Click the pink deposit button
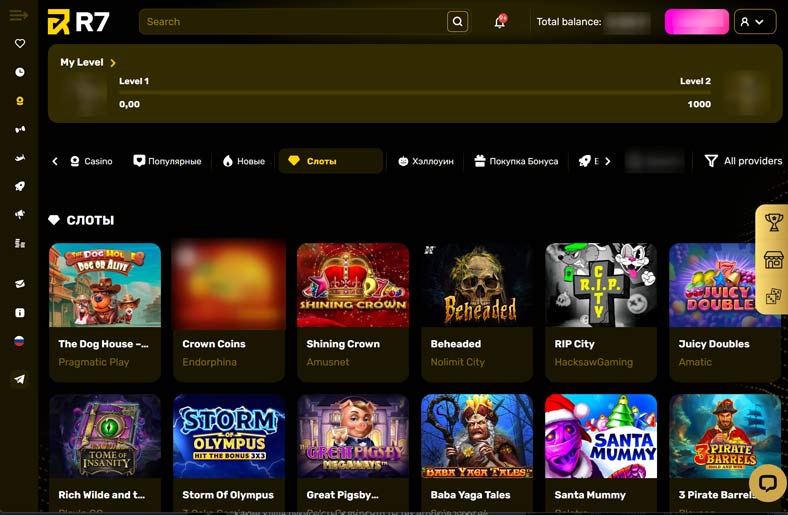 (x=696, y=22)
